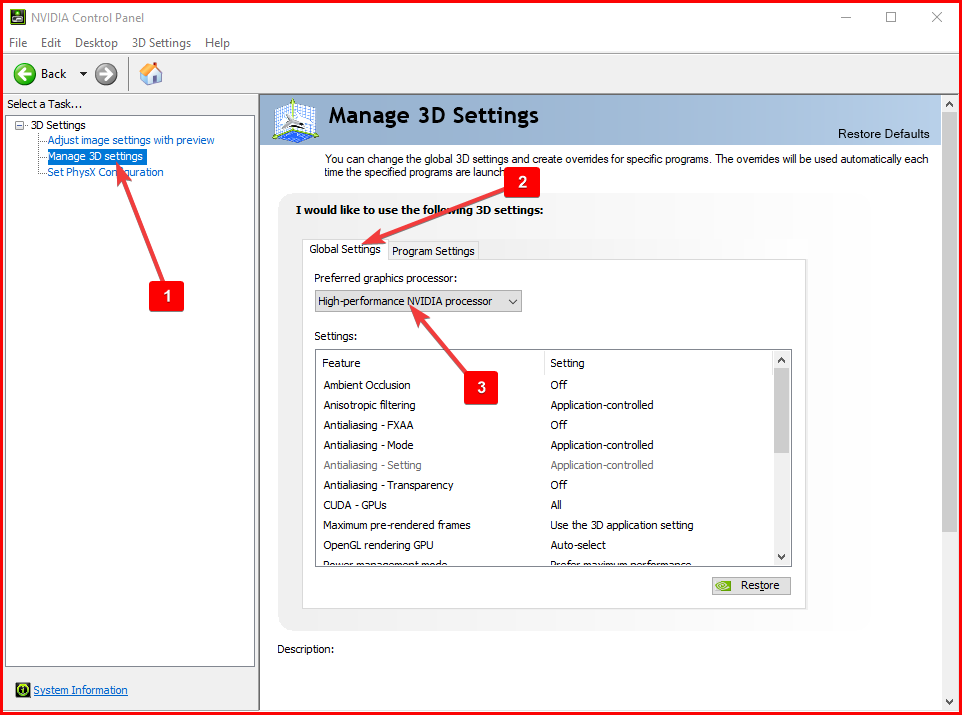Viewport: 962px width, 715px height.
Task: Open the 3D Settings menu
Action: pos(161,43)
